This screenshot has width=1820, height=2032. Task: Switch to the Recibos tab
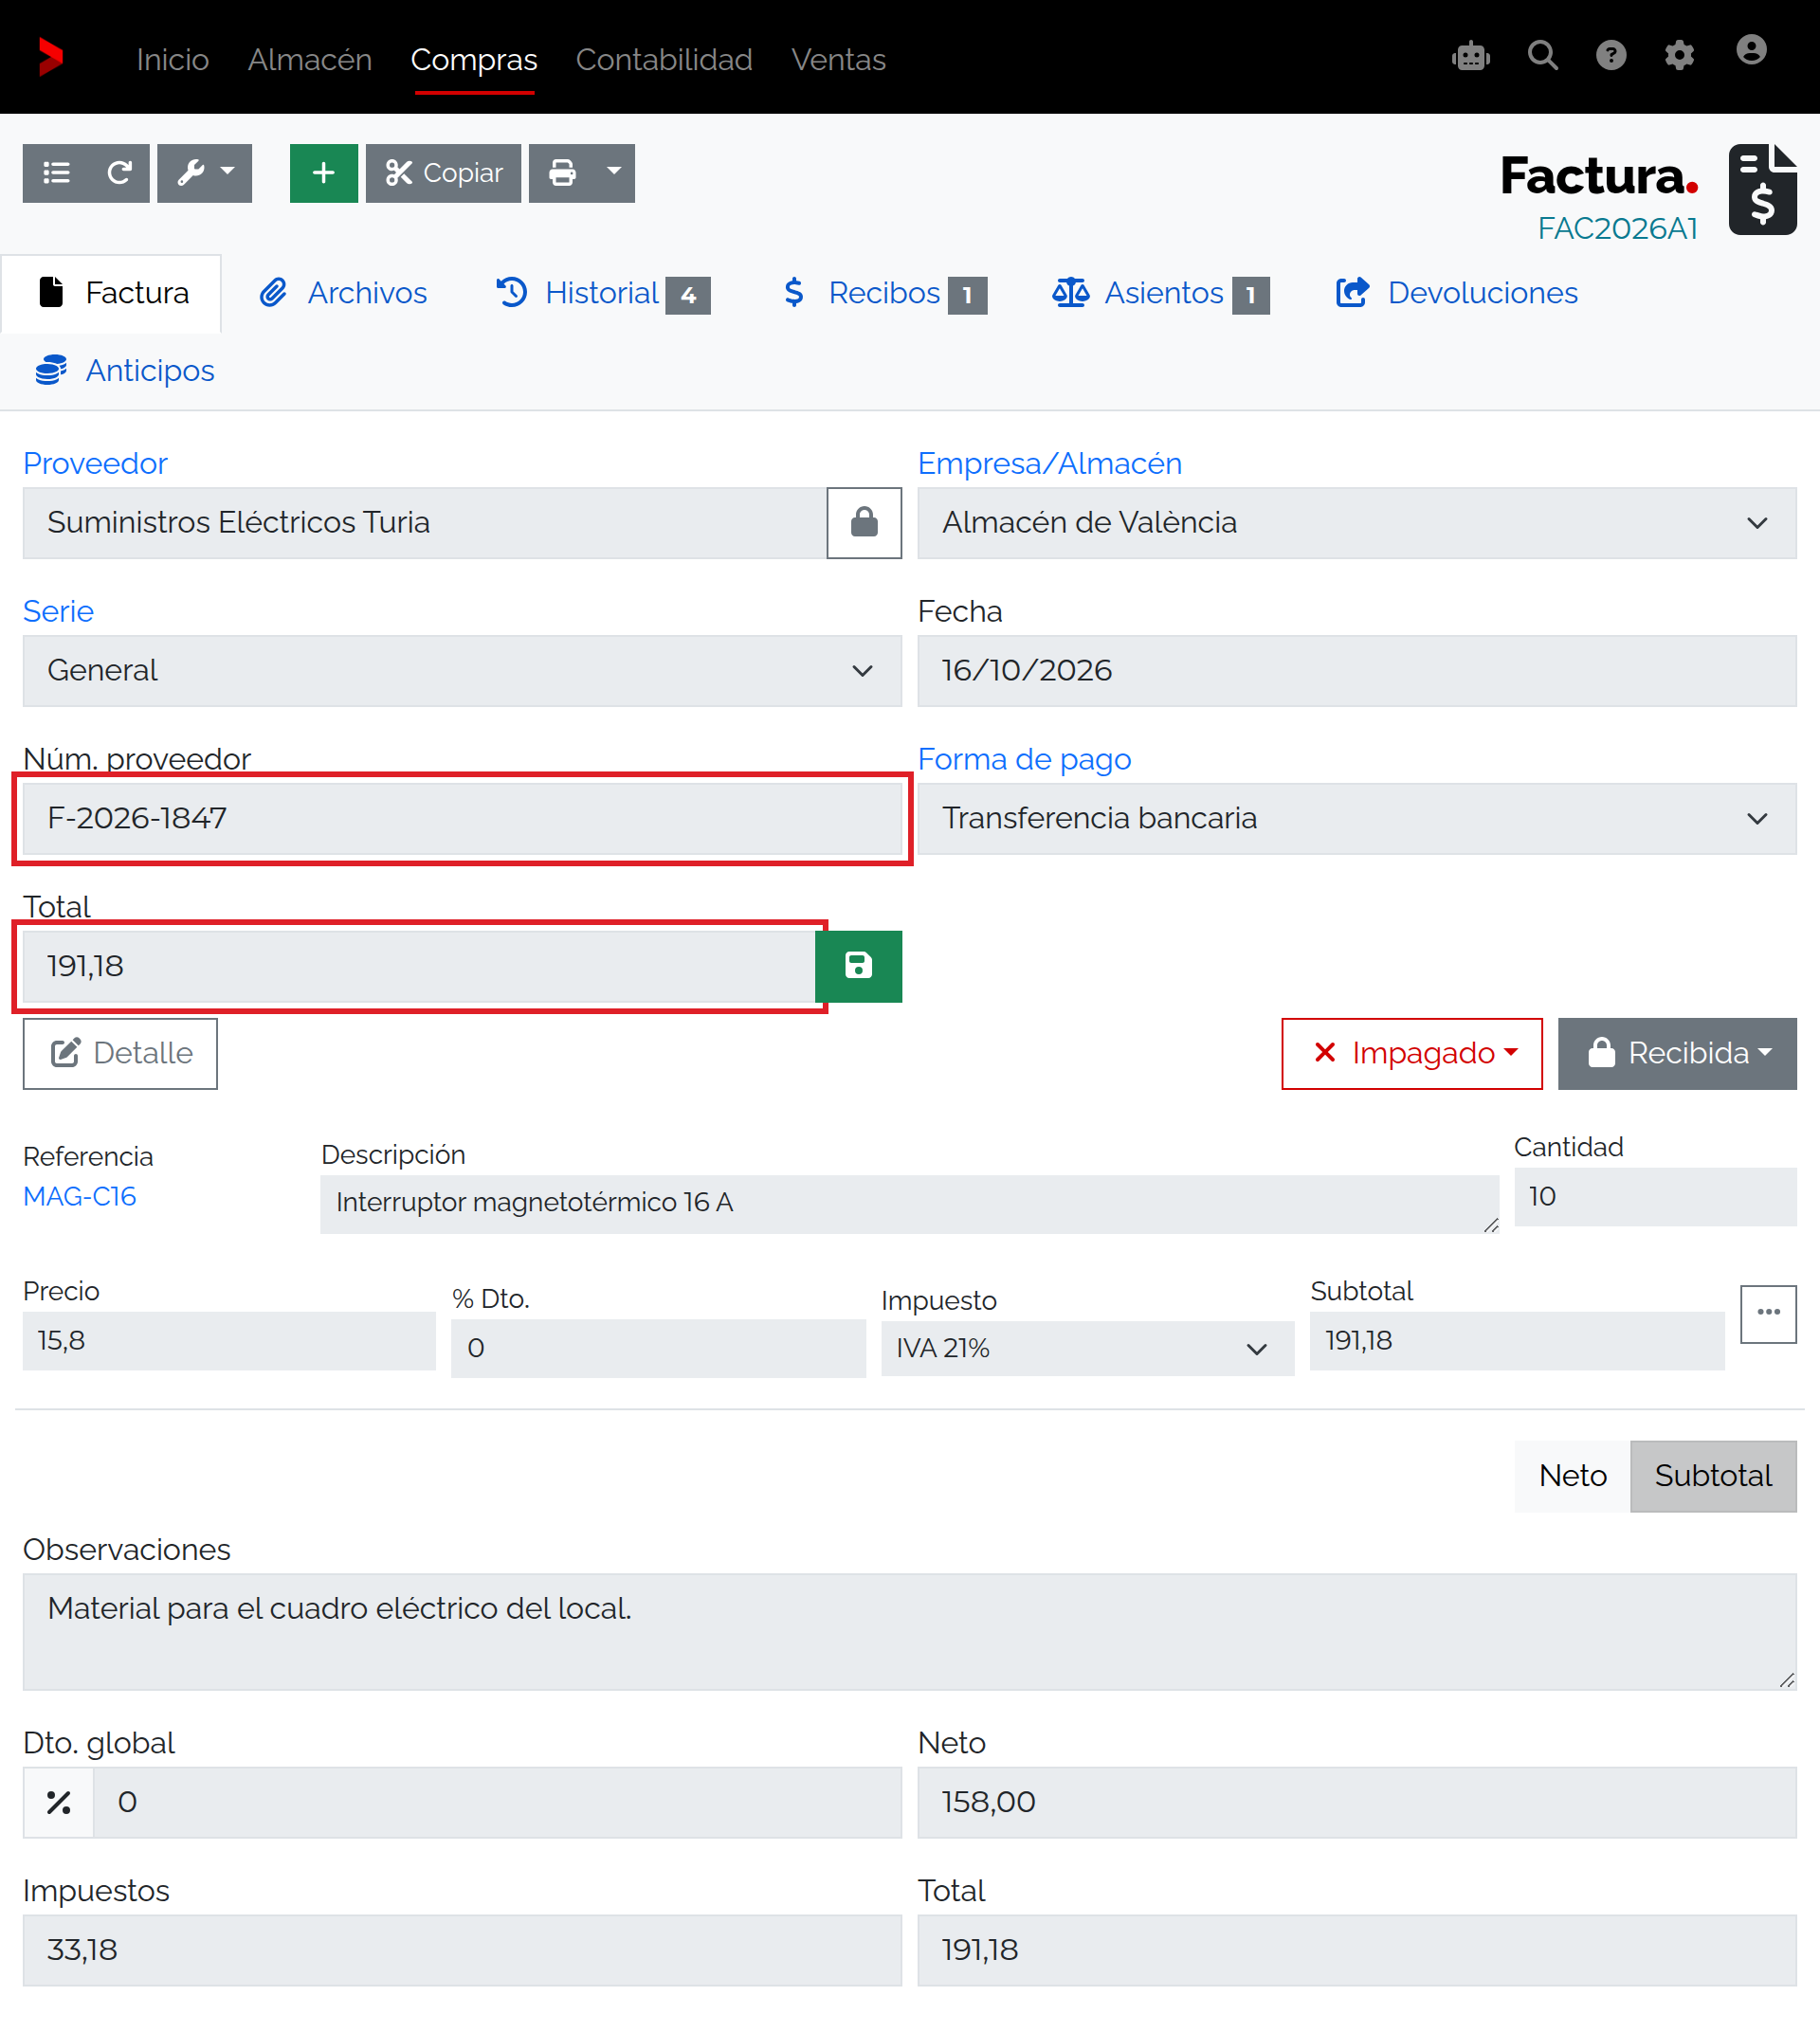884,293
